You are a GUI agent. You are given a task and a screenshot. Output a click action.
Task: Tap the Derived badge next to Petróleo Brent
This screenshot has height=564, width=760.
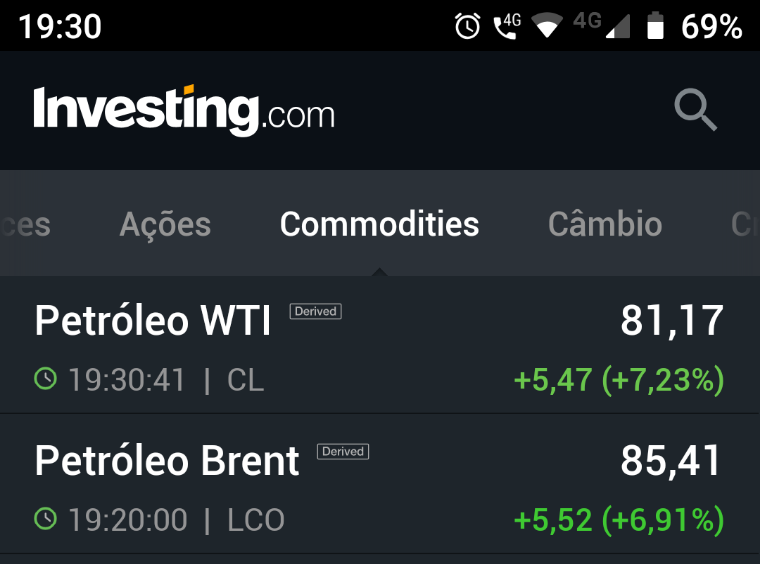[343, 451]
